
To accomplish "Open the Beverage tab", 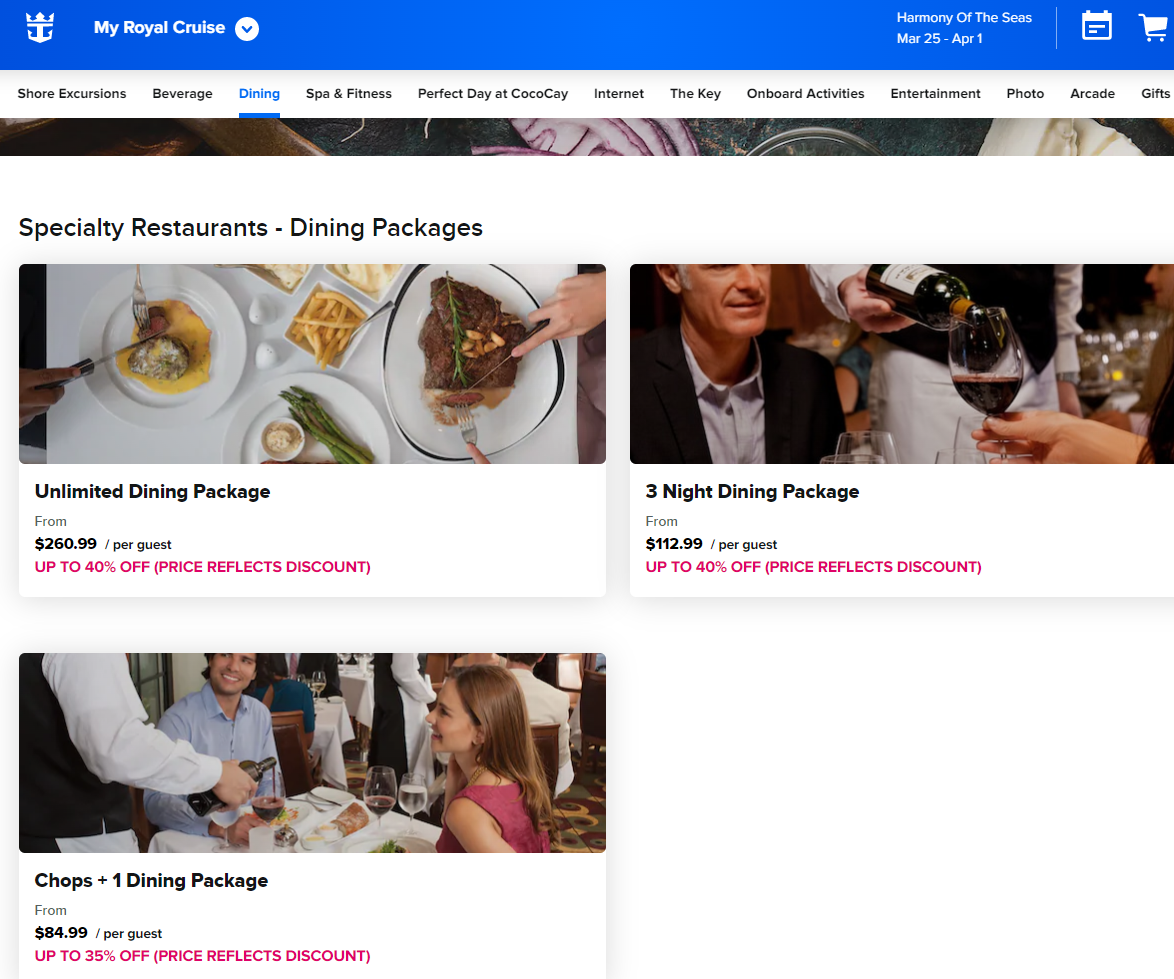I will pyautogui.click(x=183, y=94).
